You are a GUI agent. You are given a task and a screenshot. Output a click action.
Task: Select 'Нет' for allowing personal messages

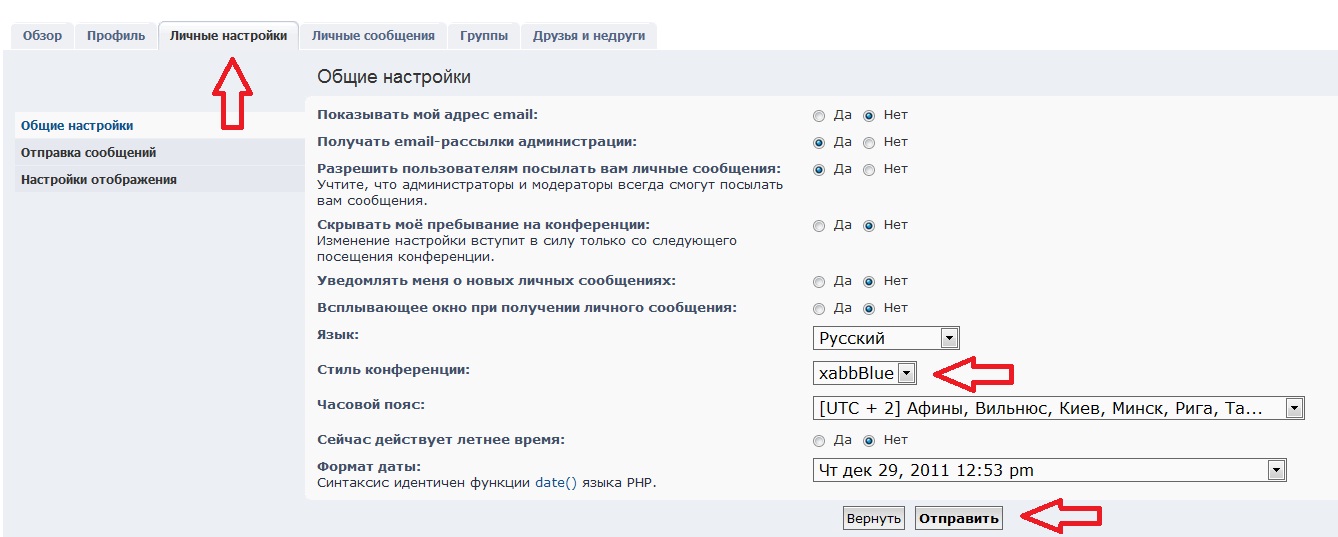(x=869, y=170)
